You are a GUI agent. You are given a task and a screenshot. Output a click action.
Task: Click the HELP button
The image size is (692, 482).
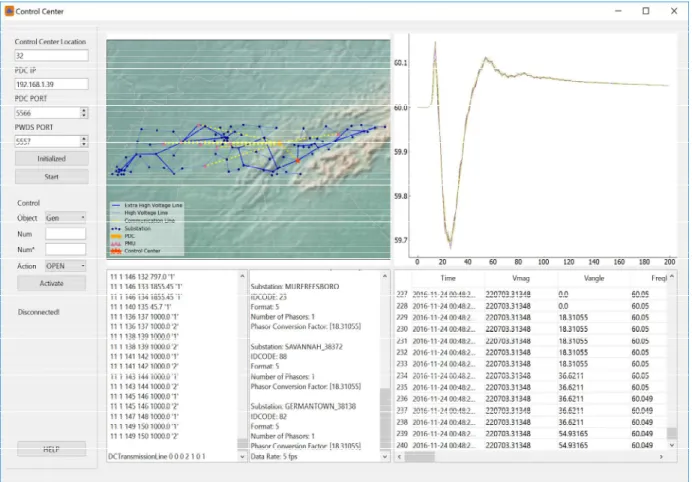(x=52, y=449)
